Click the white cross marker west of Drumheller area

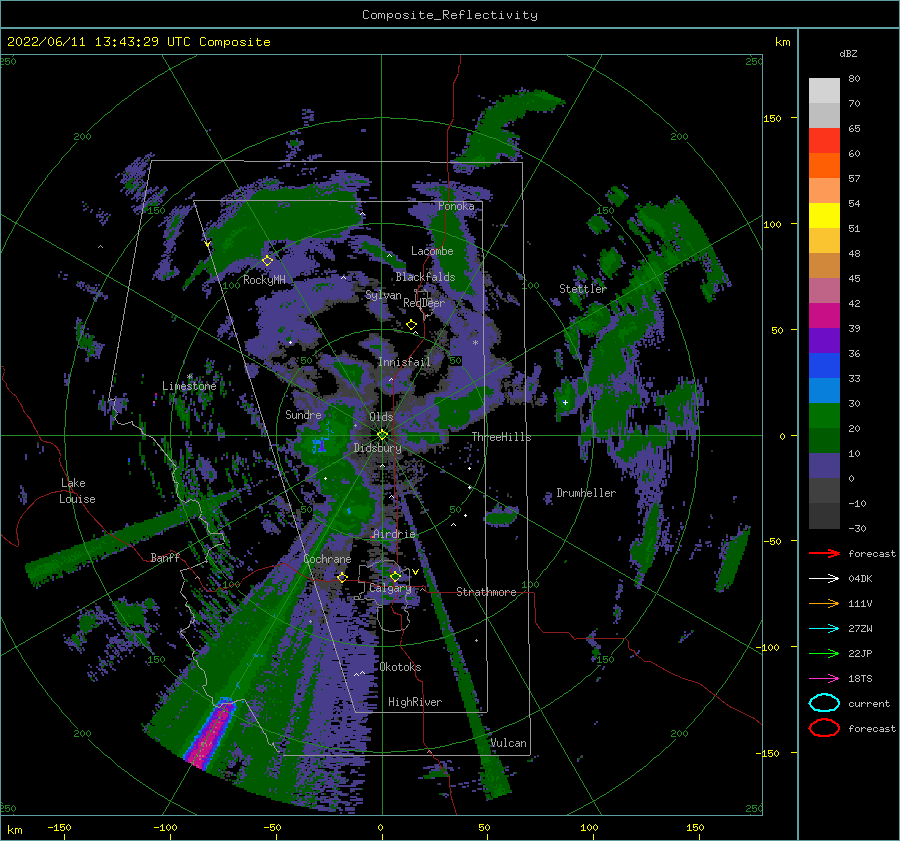pyautogui.click(x=565, y=402)
